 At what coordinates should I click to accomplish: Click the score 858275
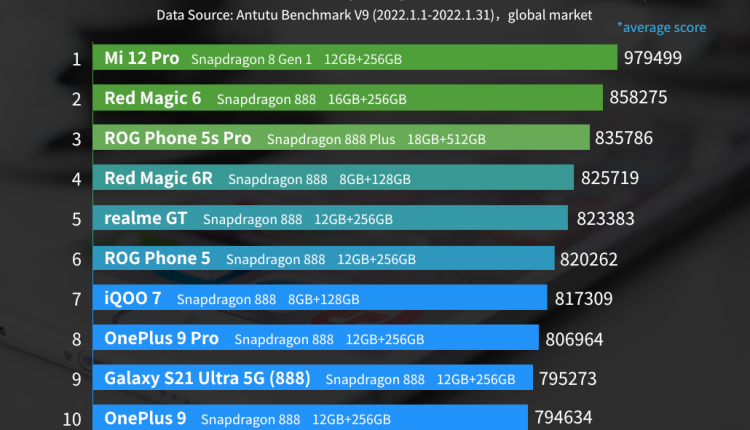pyautogui.click(x=637, y=98)
